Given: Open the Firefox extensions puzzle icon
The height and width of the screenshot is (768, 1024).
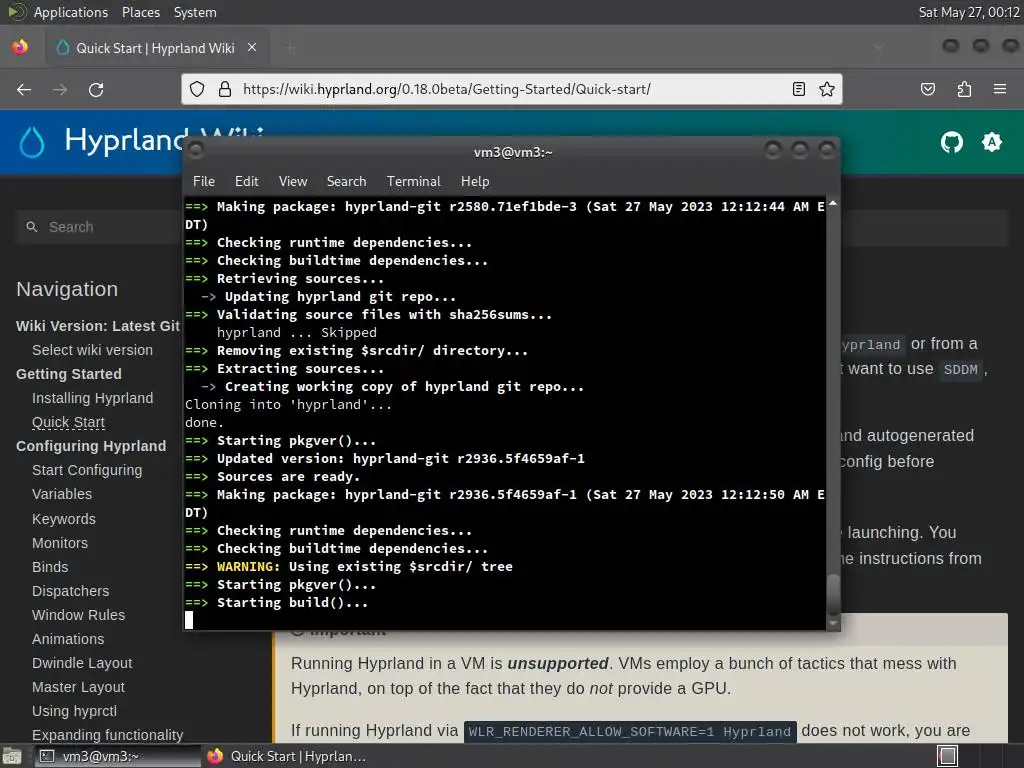Looking at the screenshot, I should coord(964,89).
